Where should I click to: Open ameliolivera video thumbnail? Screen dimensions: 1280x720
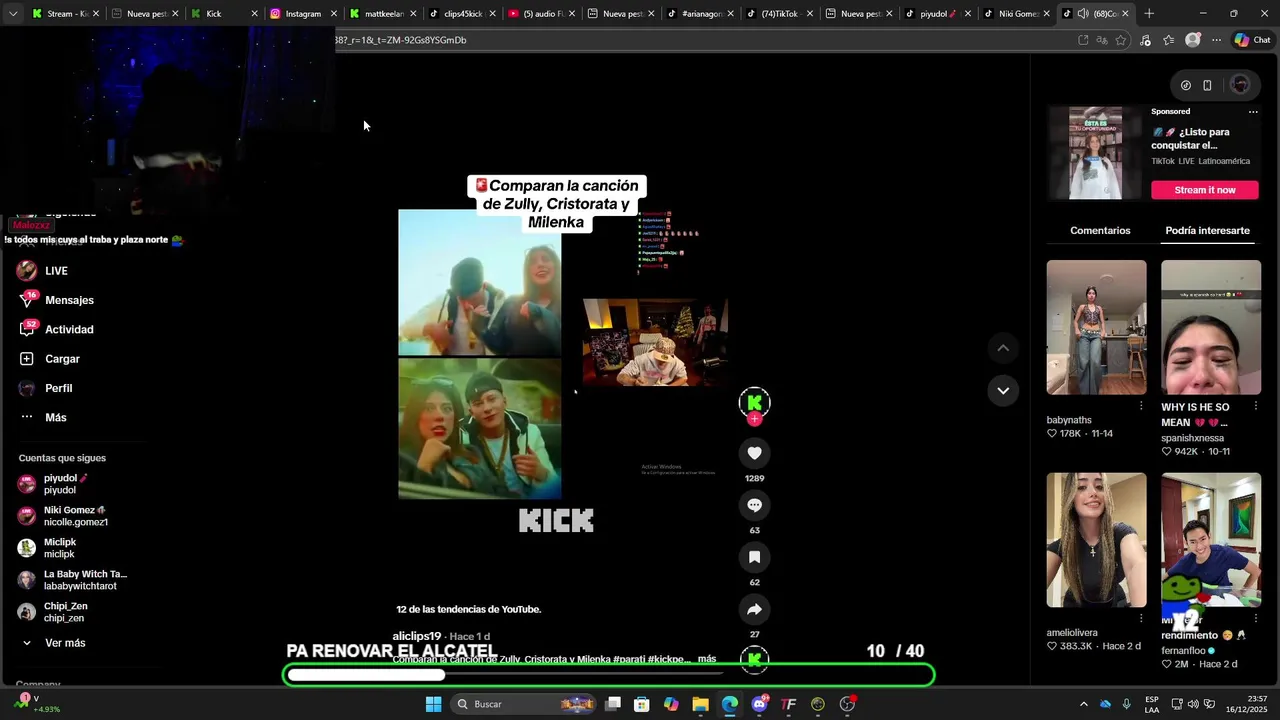point(1096,540)
